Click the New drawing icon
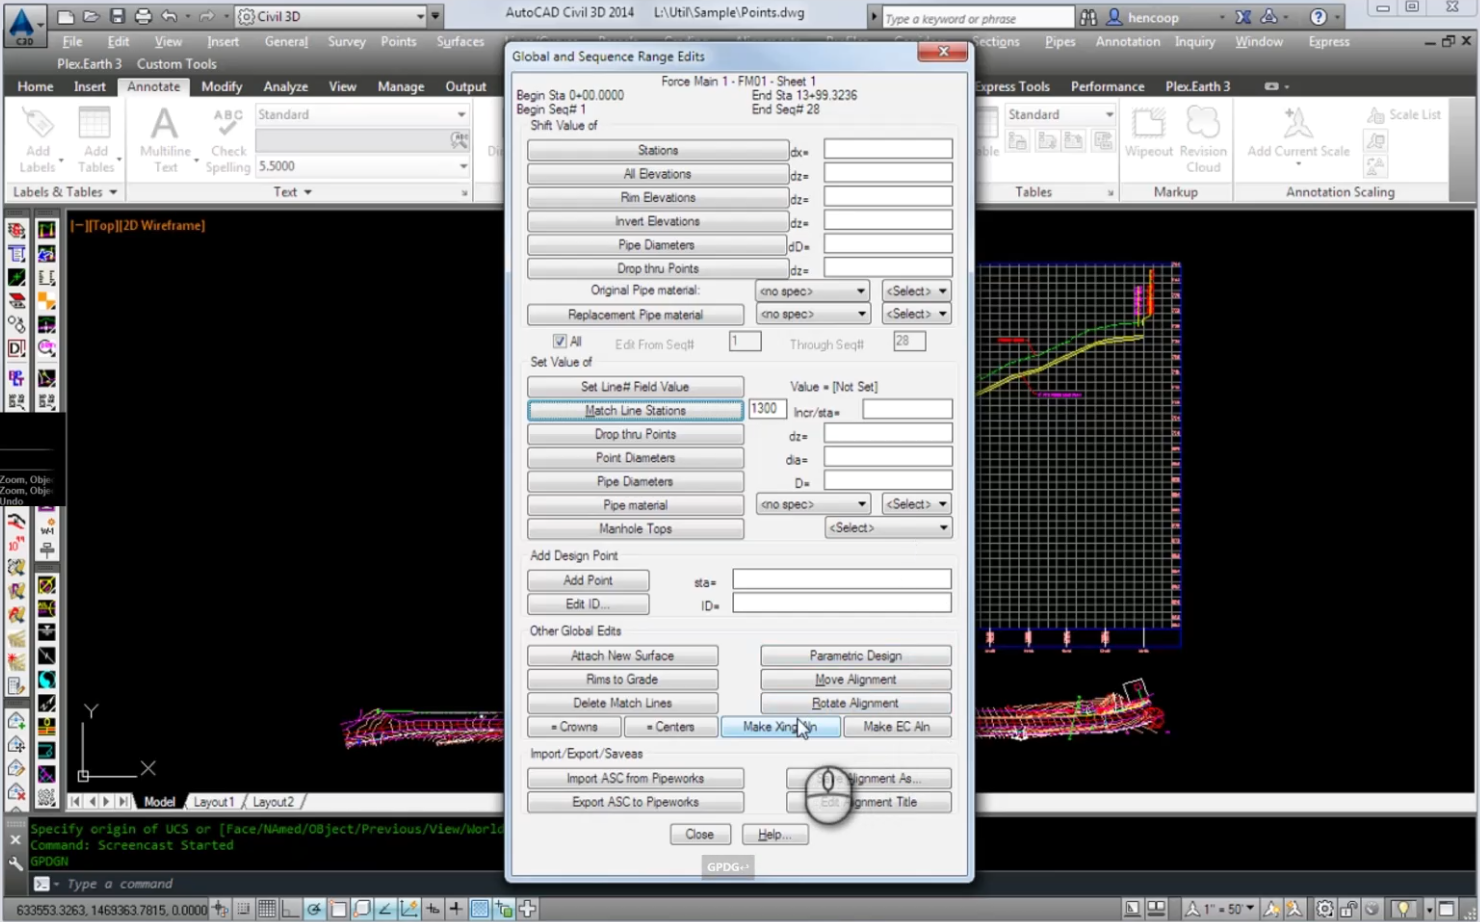 pyautogui.click(x=65, y=16)
